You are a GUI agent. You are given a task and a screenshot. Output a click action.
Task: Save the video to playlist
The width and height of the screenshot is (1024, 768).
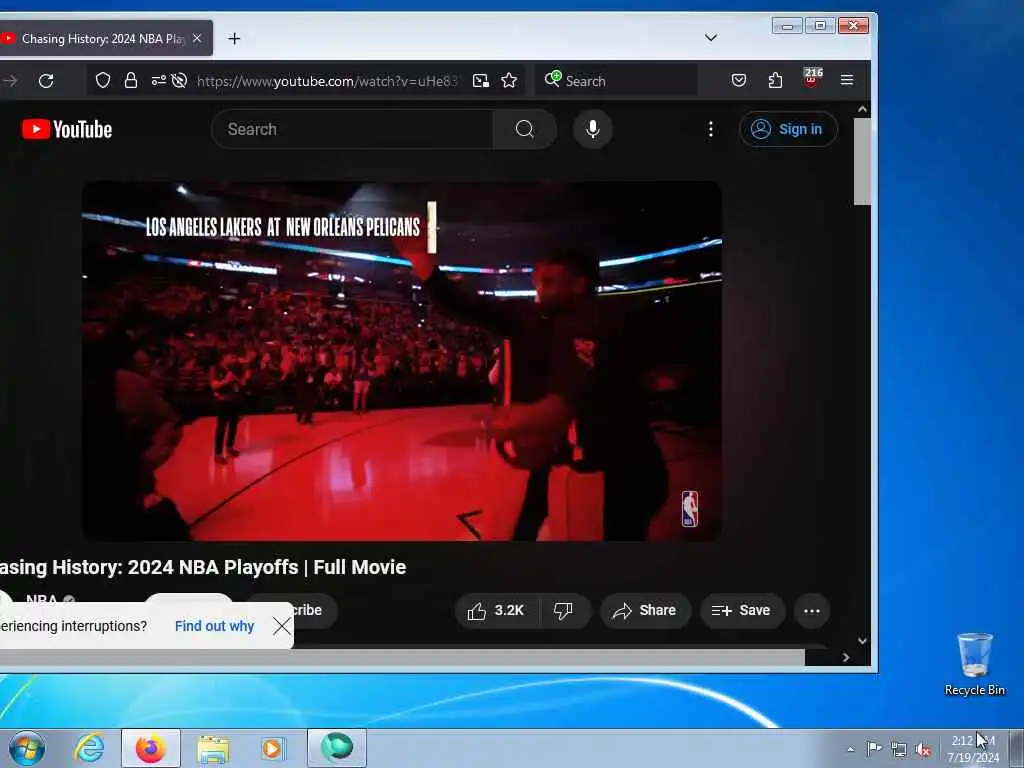tap(742, 611)
